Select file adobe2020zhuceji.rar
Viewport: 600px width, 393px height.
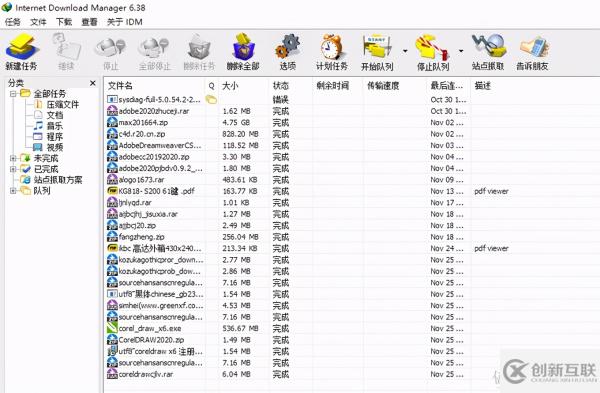click(x=154, y=111)
